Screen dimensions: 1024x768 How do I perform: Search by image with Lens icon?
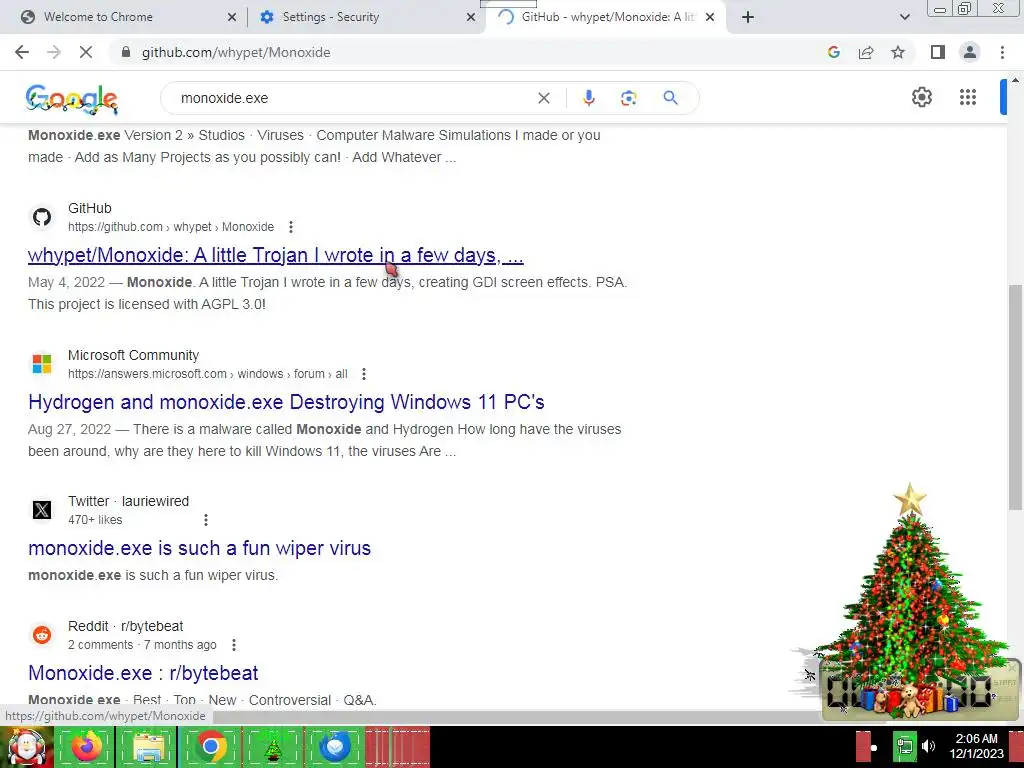point(628,98)
